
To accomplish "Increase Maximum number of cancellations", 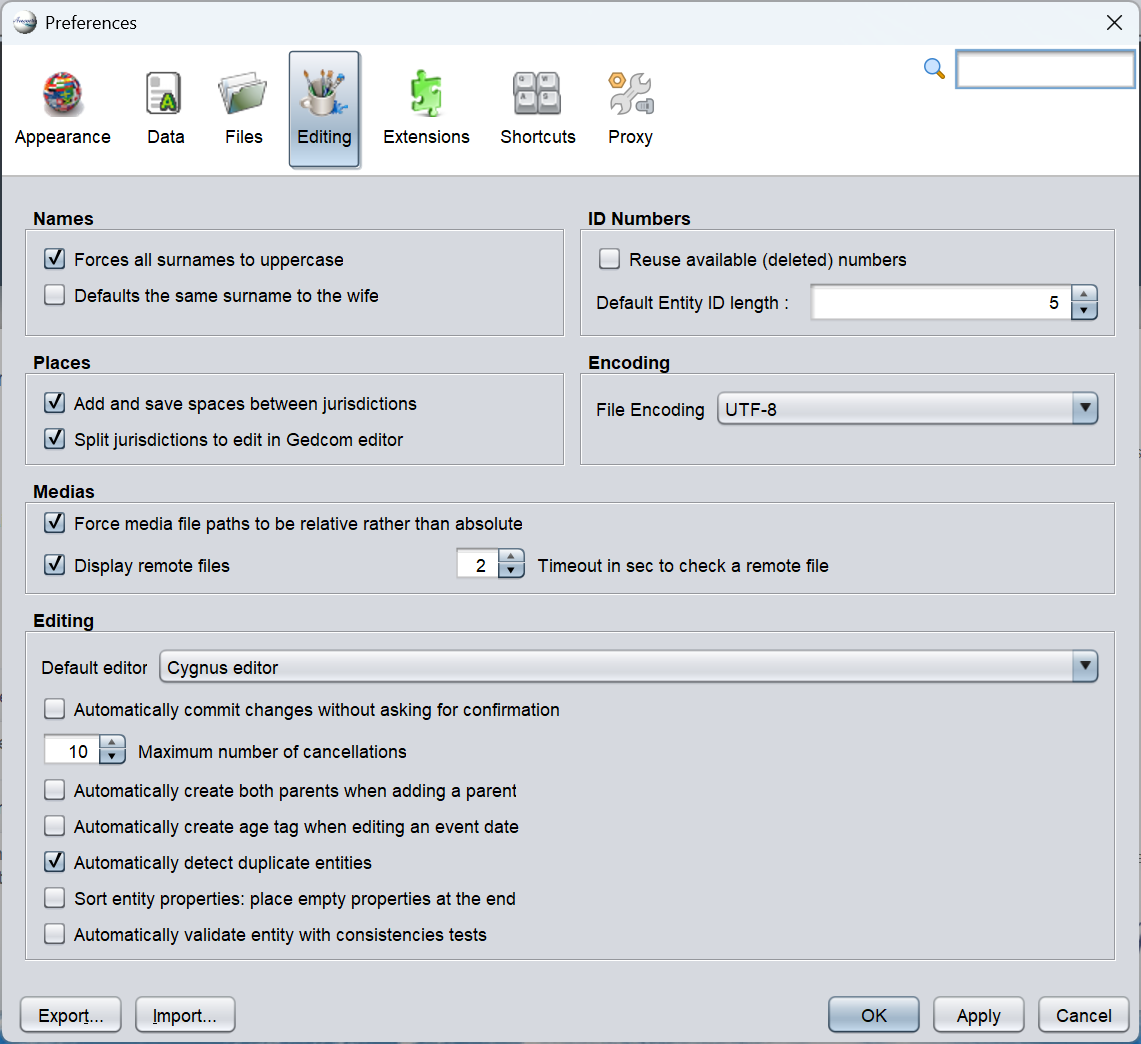I will tap(112, 744).
